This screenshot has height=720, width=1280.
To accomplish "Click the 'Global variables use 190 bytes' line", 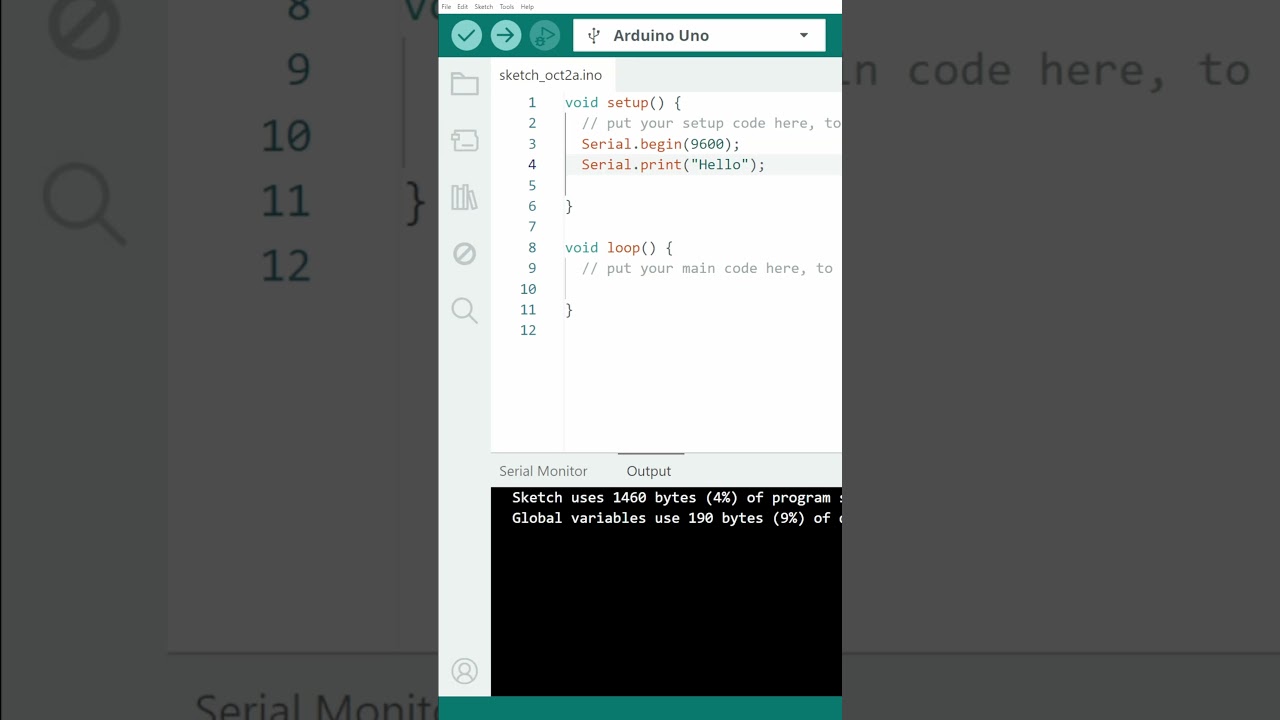I will pos(676,518).
